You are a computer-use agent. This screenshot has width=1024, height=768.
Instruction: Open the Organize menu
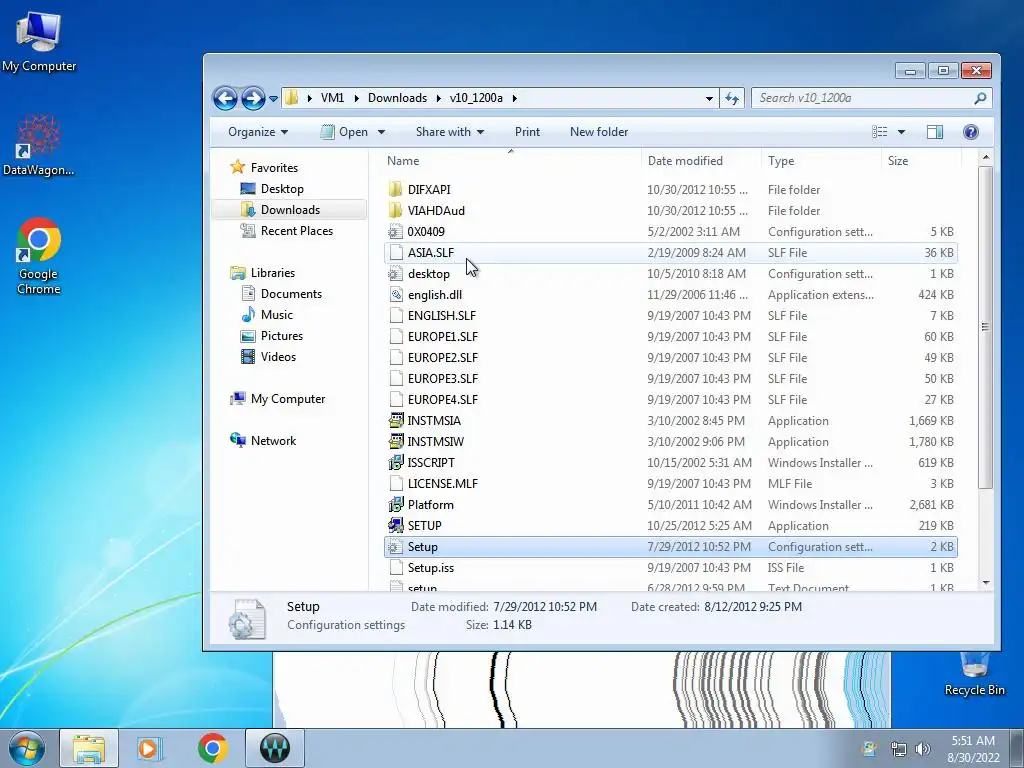coord(258,132)
